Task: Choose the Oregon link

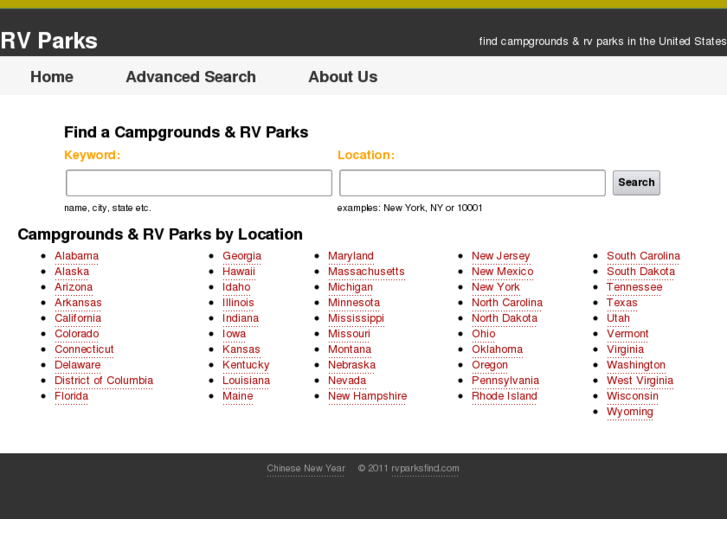Action: coord(490,365)
